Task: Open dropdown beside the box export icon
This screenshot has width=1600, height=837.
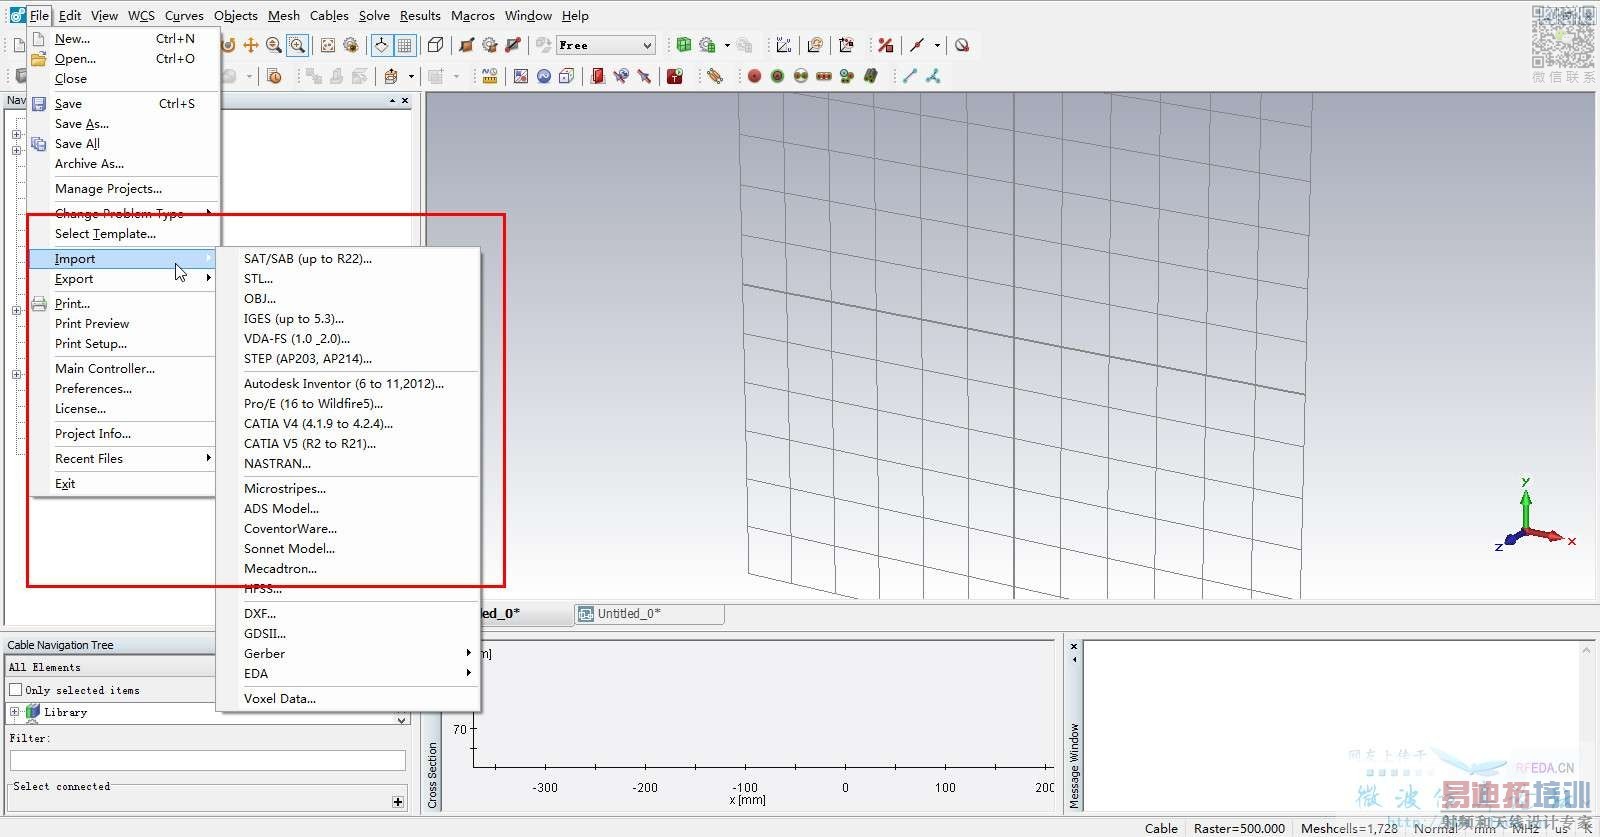Action: (x=411, y=76)
